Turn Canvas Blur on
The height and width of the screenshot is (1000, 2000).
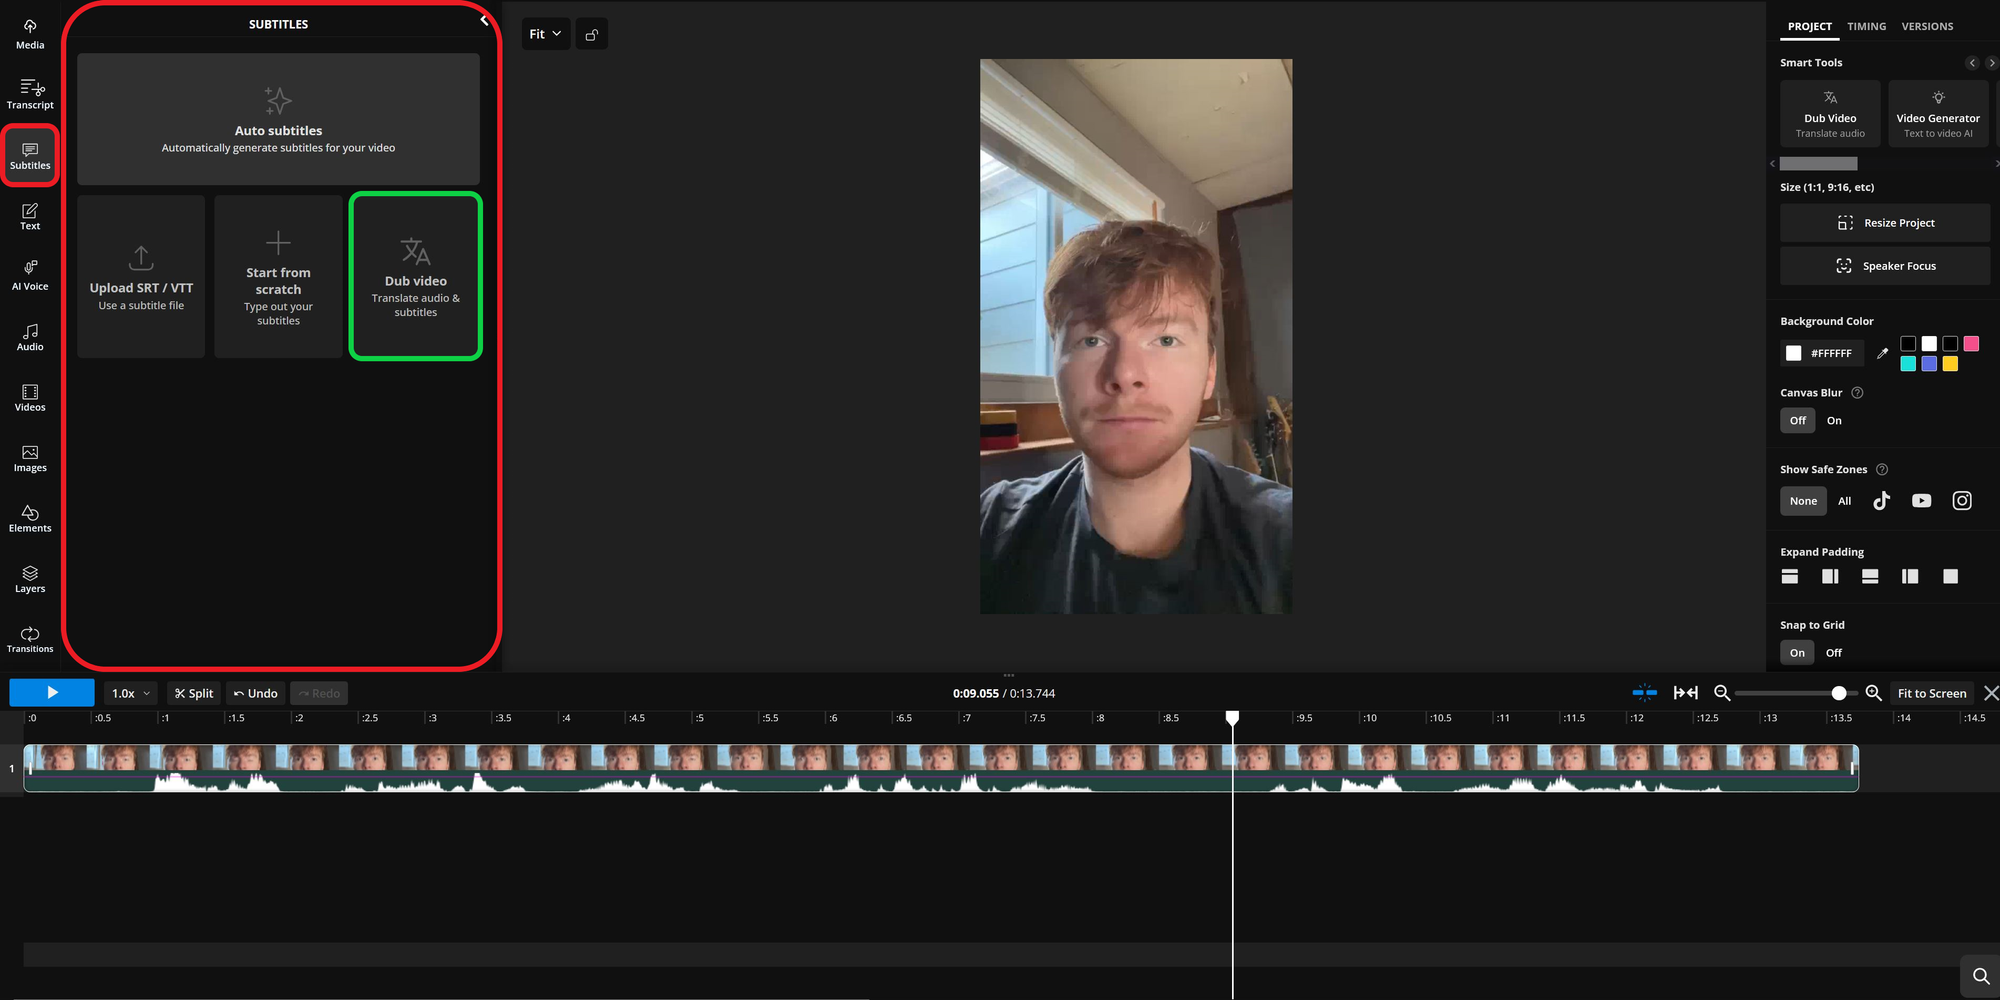(x=1834, y=420)
